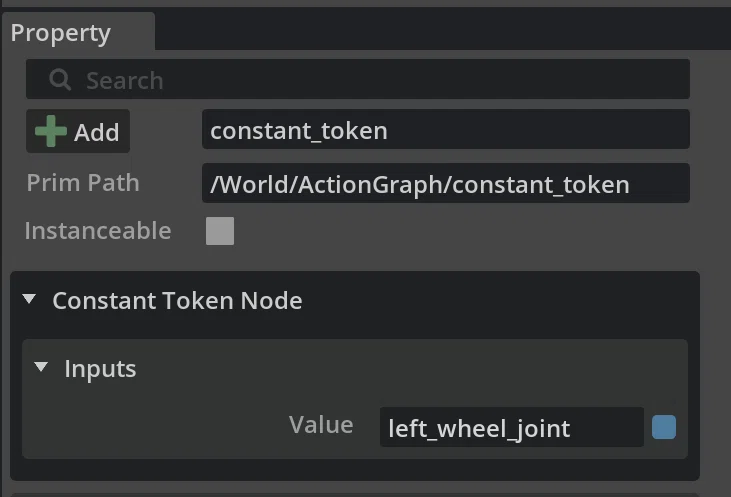Click the Prim Path value field
This screenshot has width=731, height=497.
(x=446, y=183)
